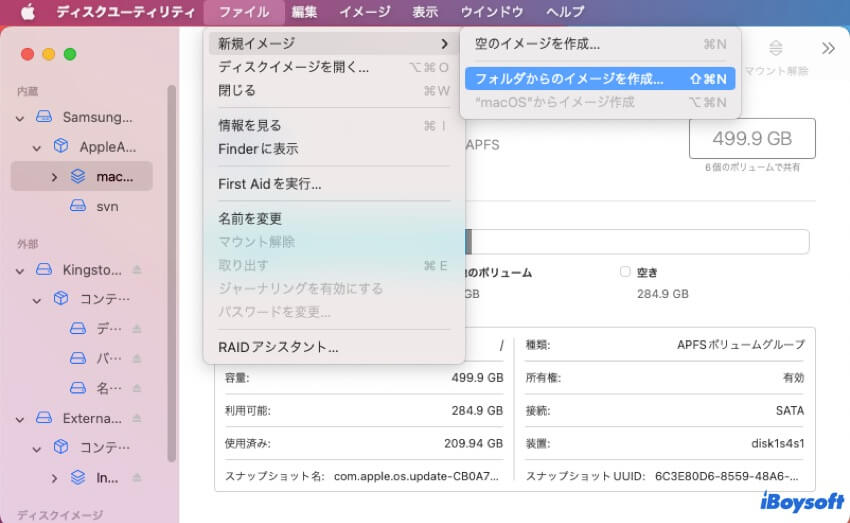Screen dimensions: 850x523
Task: Collapse the container under Kingston
Action: 37,300
